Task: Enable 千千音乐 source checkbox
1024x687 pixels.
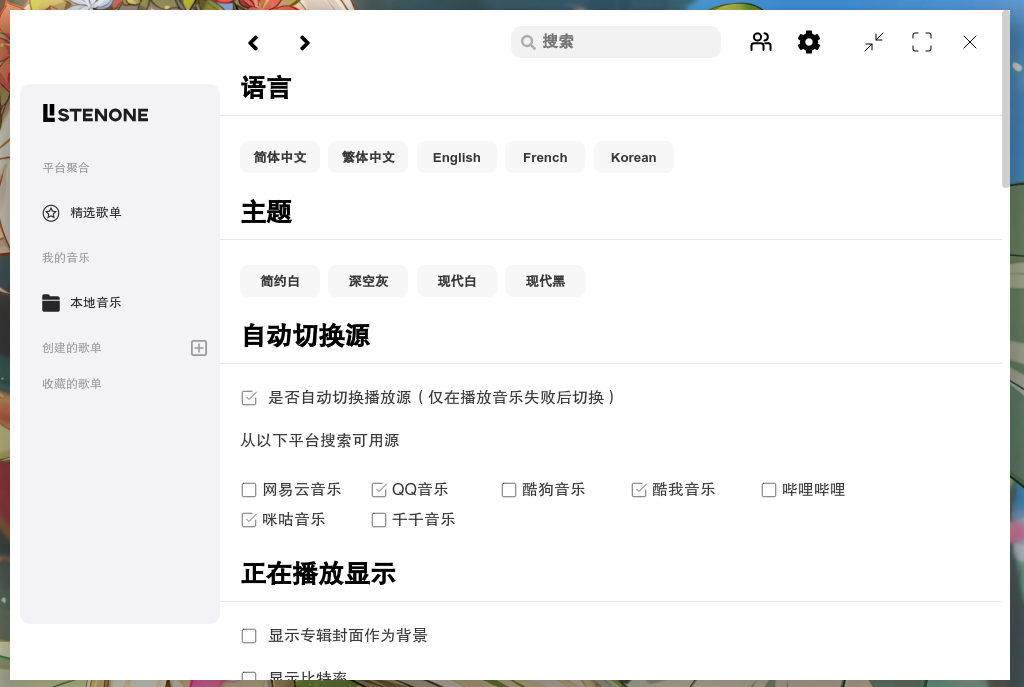Action: [x=379, y=520]
